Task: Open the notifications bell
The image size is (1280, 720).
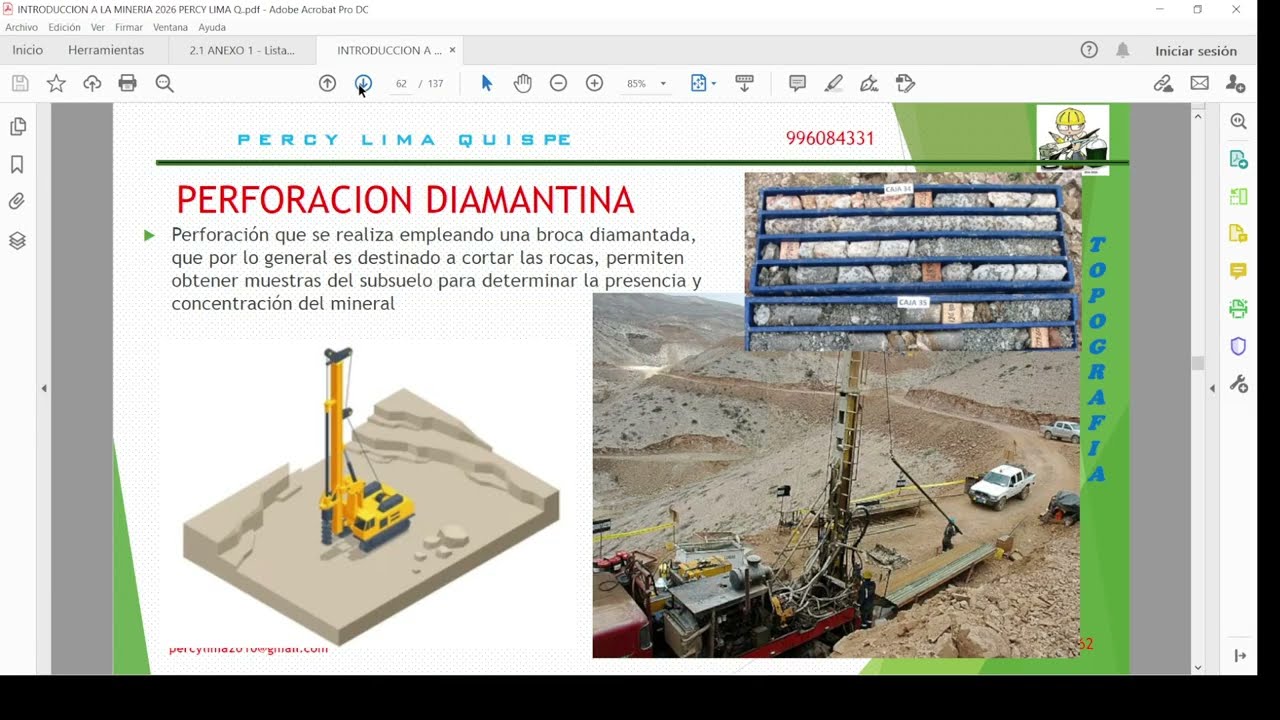Action: 1123,50
